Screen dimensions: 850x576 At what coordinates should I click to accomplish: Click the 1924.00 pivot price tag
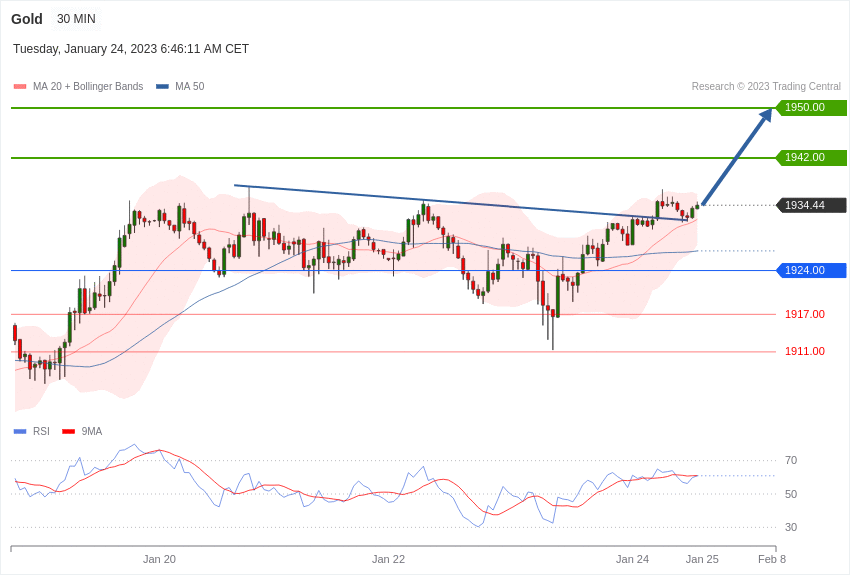pyautogui.click(x=812, y=270)
